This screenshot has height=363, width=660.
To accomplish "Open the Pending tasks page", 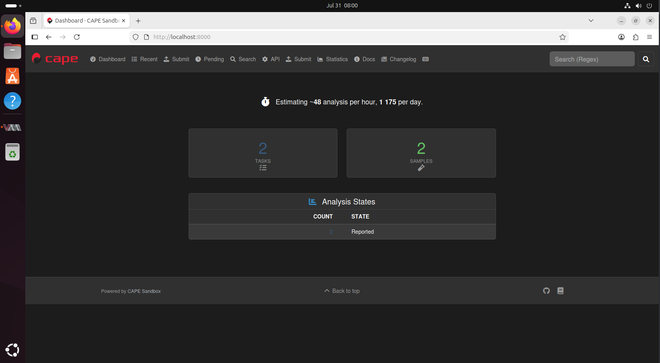I will pyautogui.click(x=210, y=59).
